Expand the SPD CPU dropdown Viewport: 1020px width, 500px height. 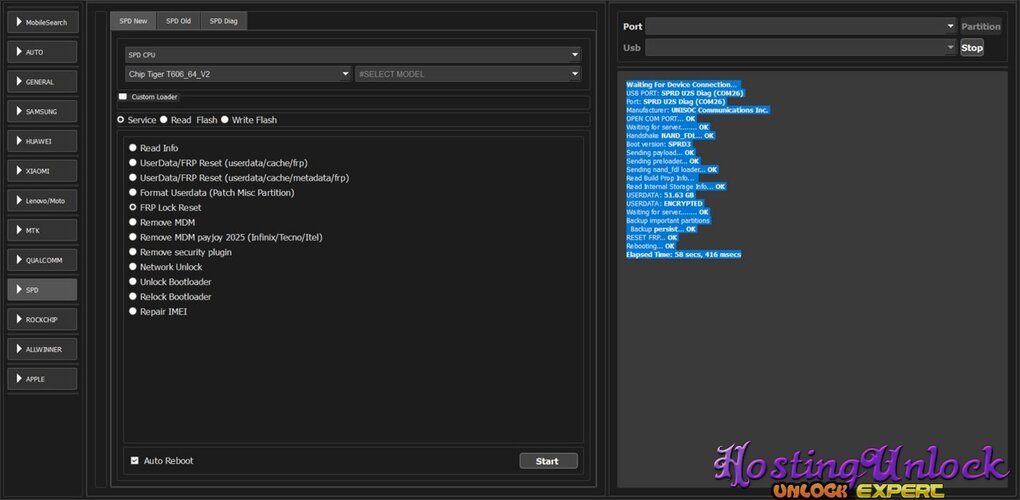pos(352,54)
